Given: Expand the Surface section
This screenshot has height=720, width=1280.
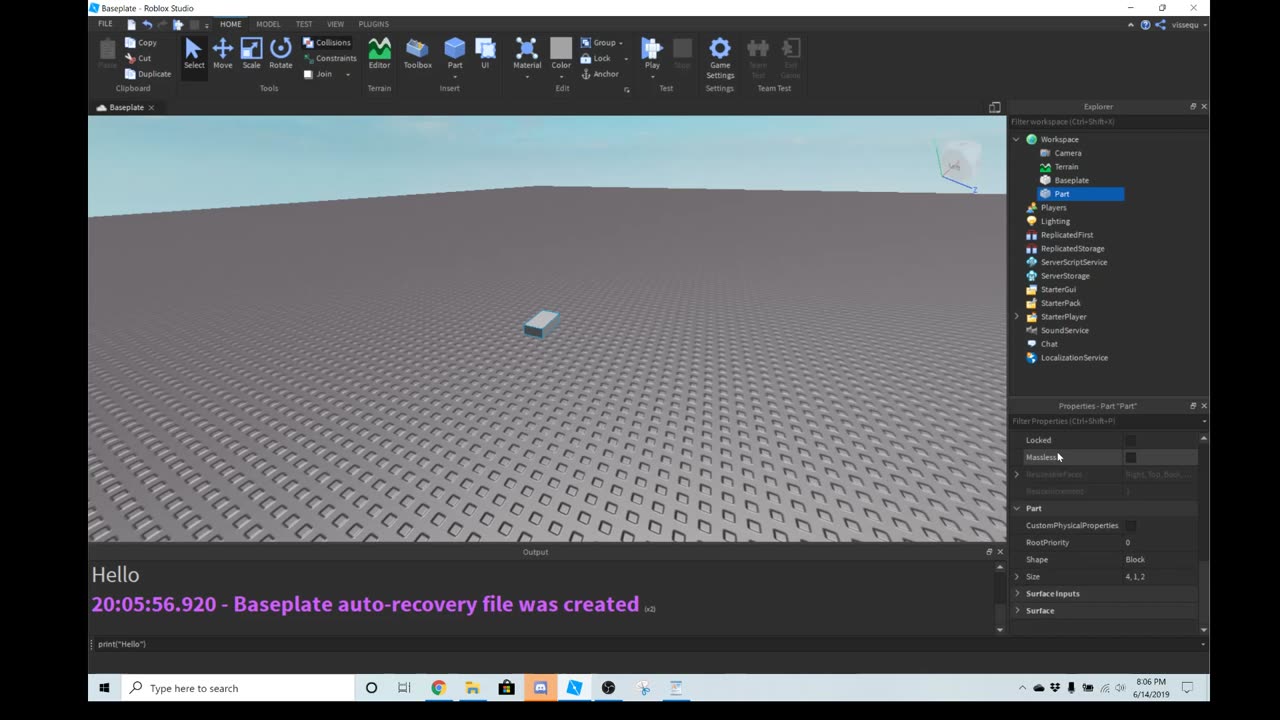Looking at the screenshot, I should pyautogui.click(x=1017, y=610).
